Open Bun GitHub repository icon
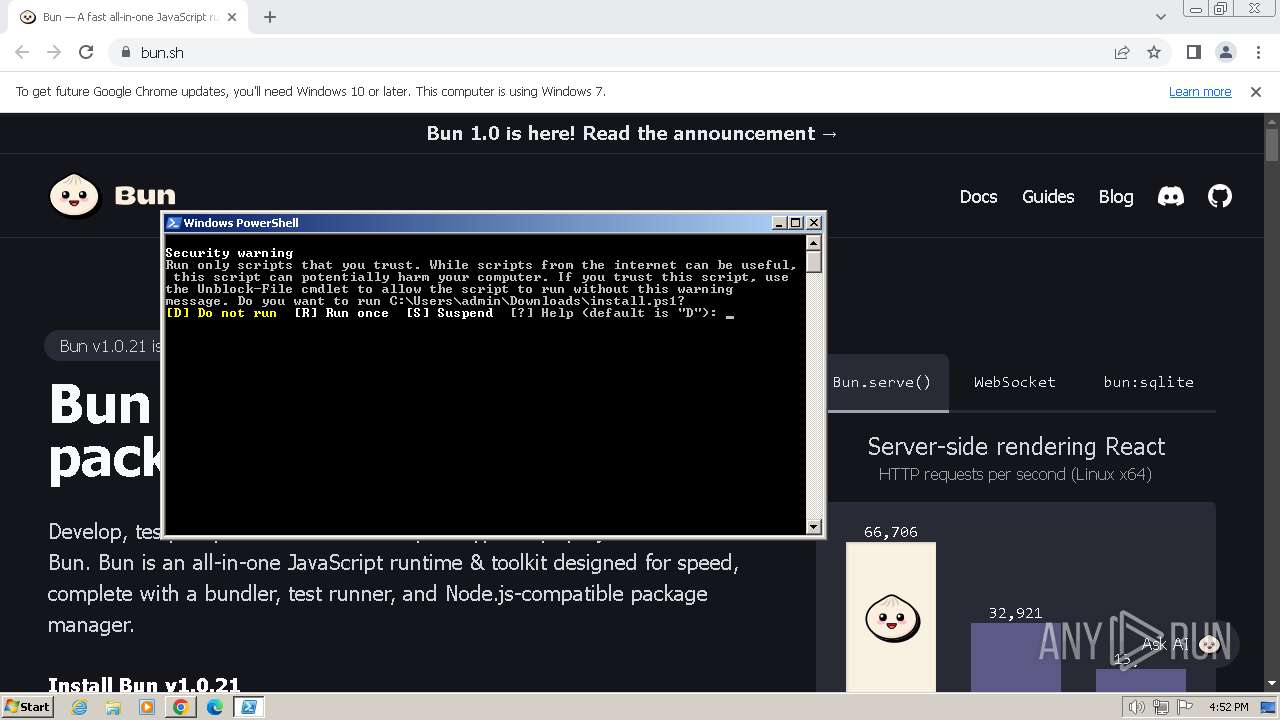This screenshot has width=1280, height=720. [1220, 197]
